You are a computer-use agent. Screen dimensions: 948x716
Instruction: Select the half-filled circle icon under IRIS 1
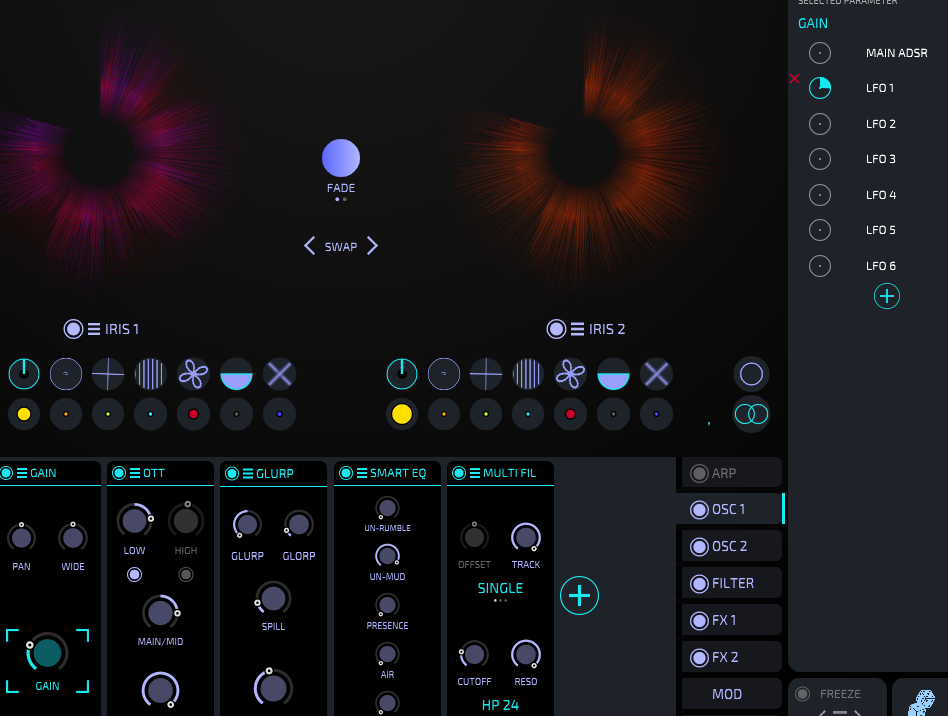pos(236,374)
